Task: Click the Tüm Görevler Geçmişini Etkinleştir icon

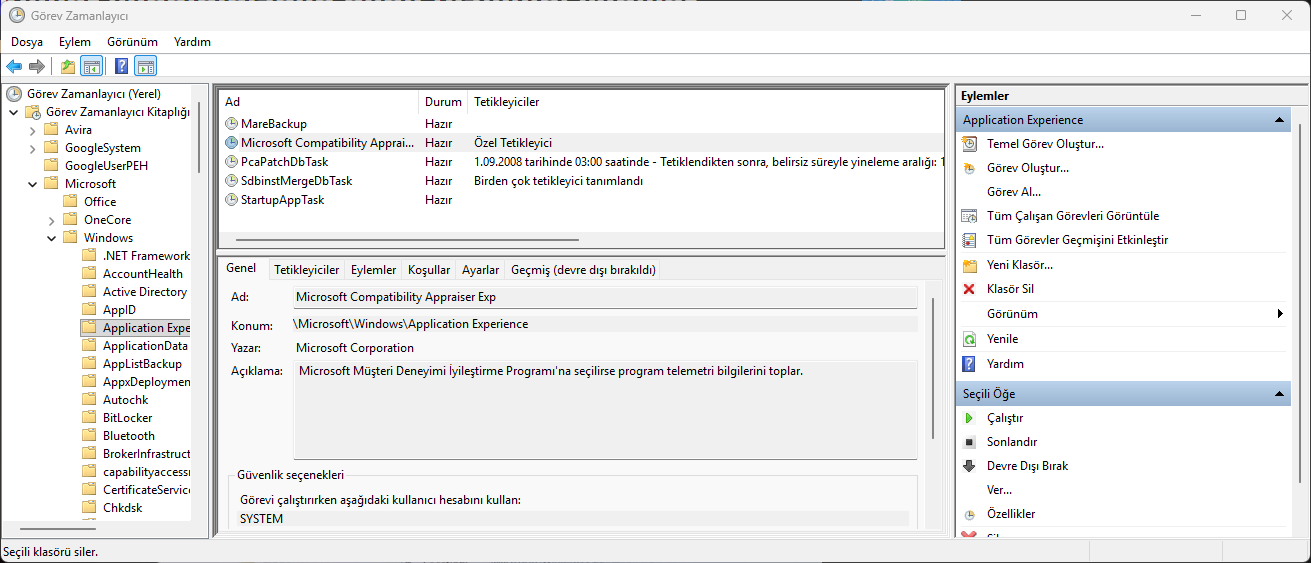Action: pyautogui.click(x=969, y=240)
